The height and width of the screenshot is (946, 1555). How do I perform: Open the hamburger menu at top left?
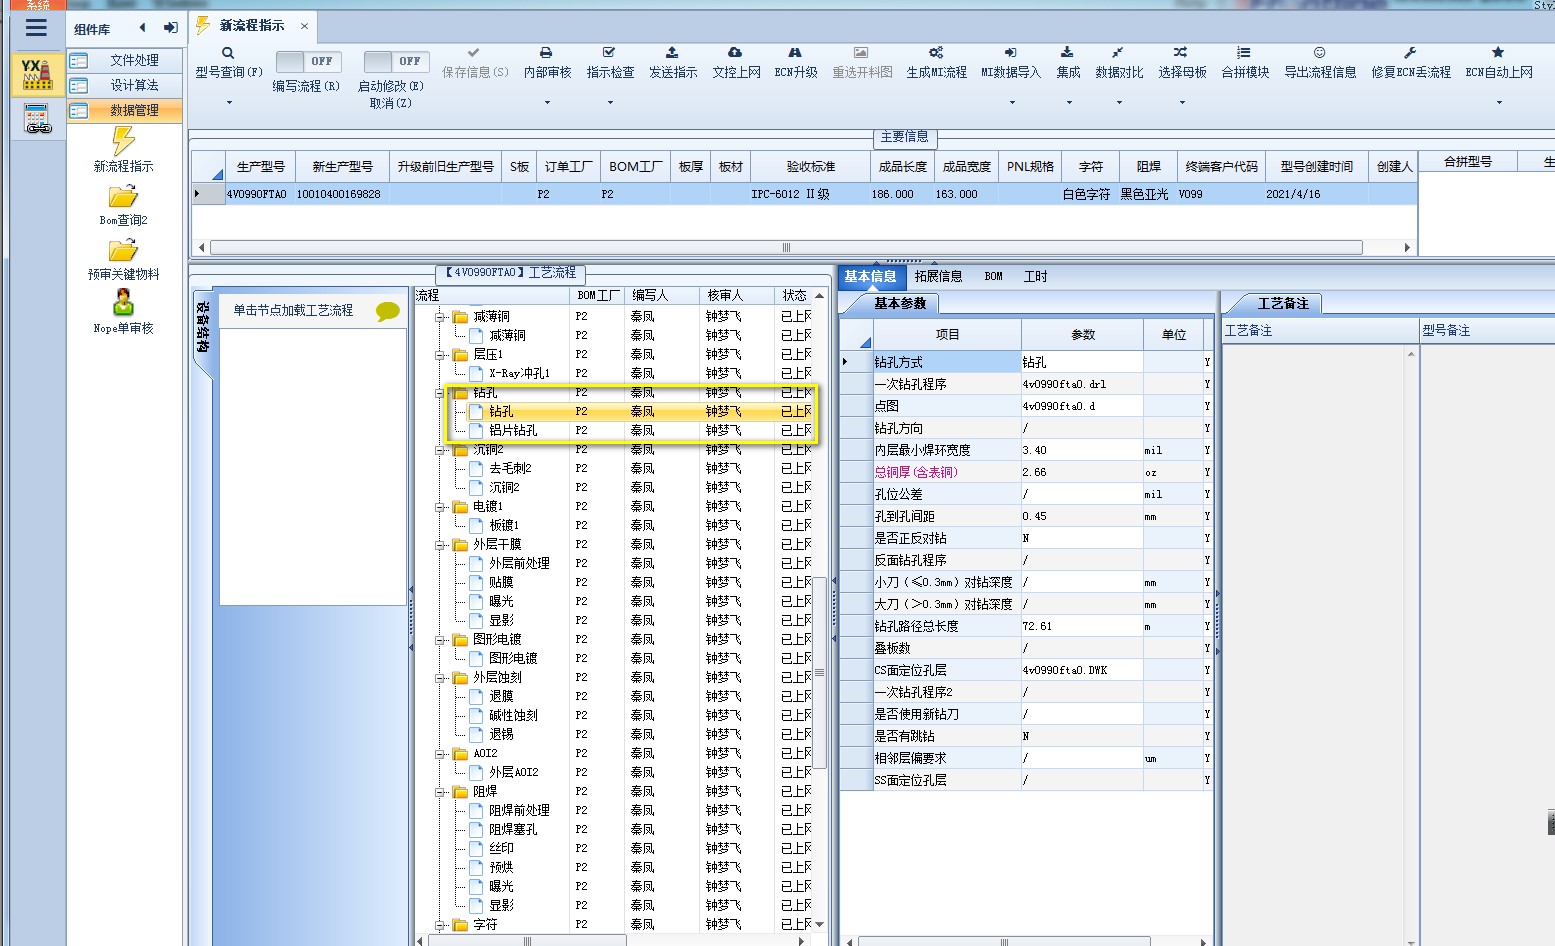tap(36, 28)
